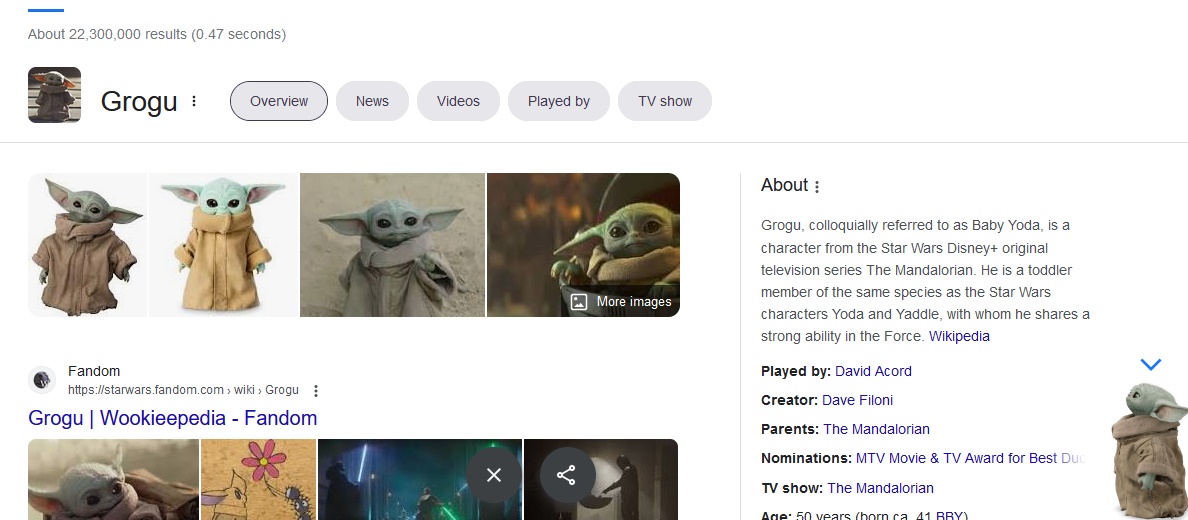
Task: Open the third image of Grogu on sand
Action: pyautogui.click(x=392, y=245)
